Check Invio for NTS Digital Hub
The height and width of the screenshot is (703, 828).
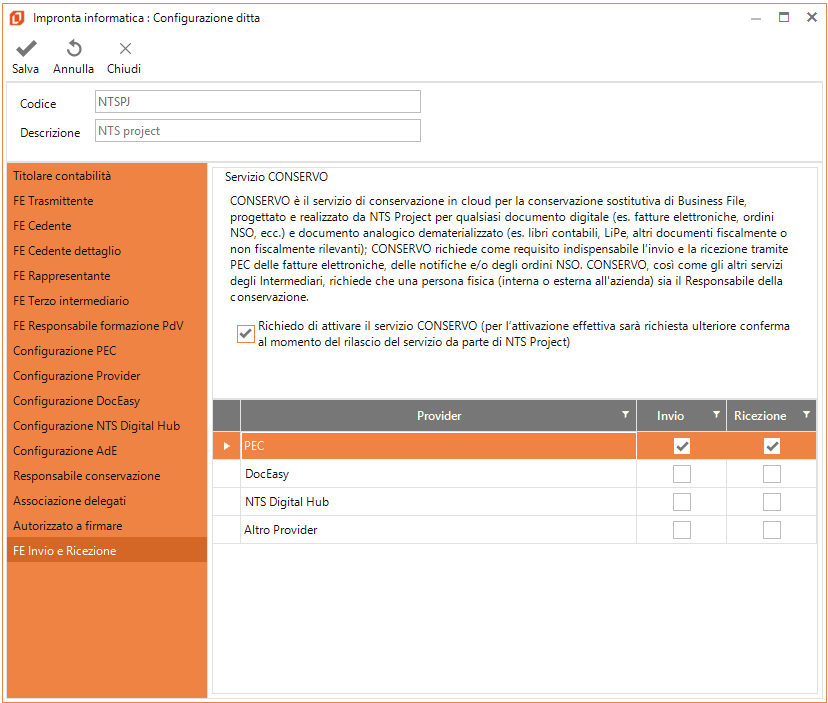681,502
